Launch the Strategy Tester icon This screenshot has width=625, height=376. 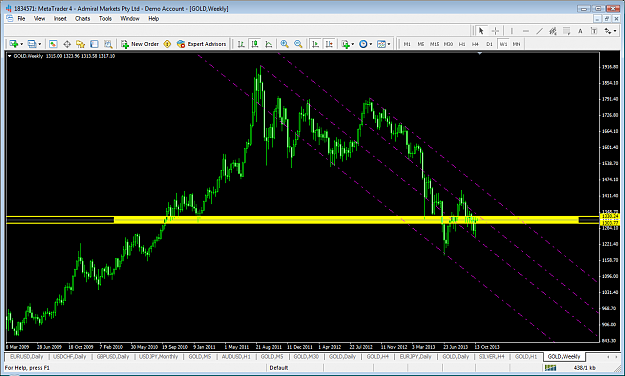108,44
